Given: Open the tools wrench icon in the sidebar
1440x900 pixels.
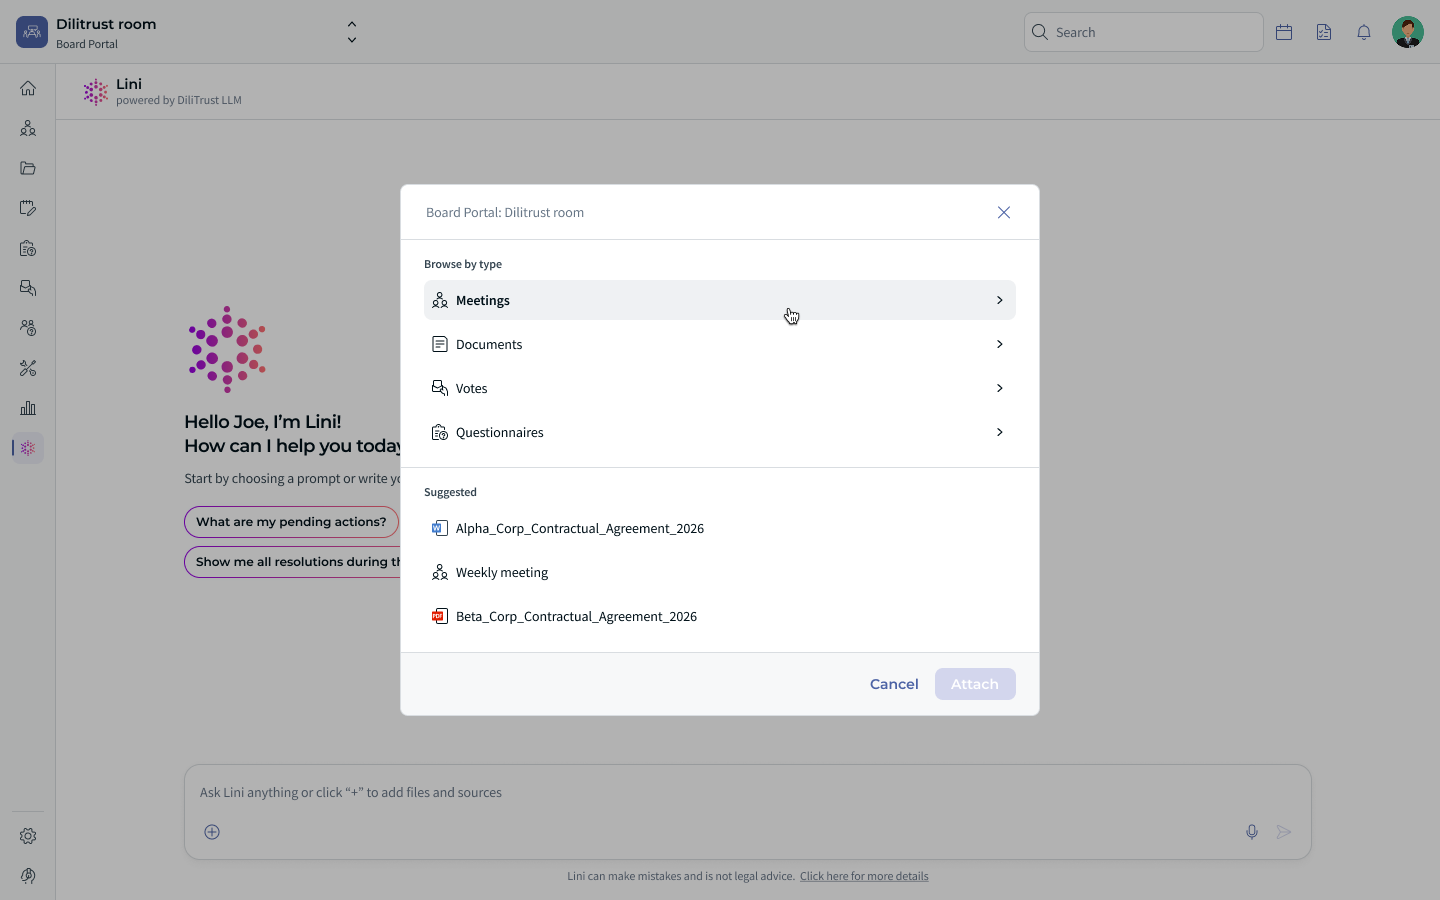Looking at the screenshot, I should 28,368.
